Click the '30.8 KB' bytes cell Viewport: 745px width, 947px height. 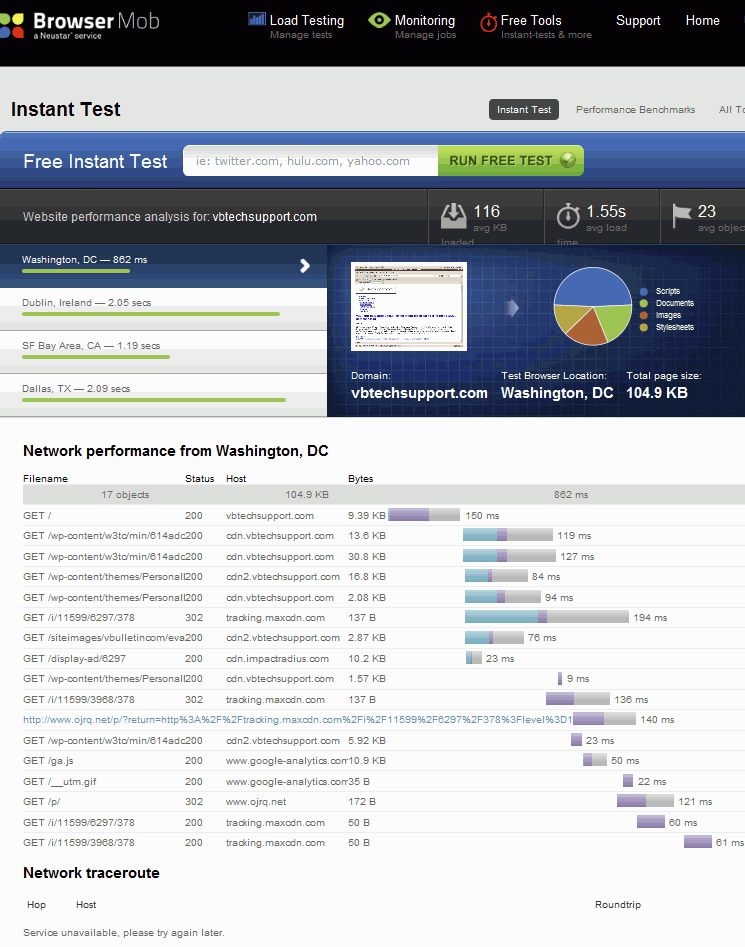(366, 557)
